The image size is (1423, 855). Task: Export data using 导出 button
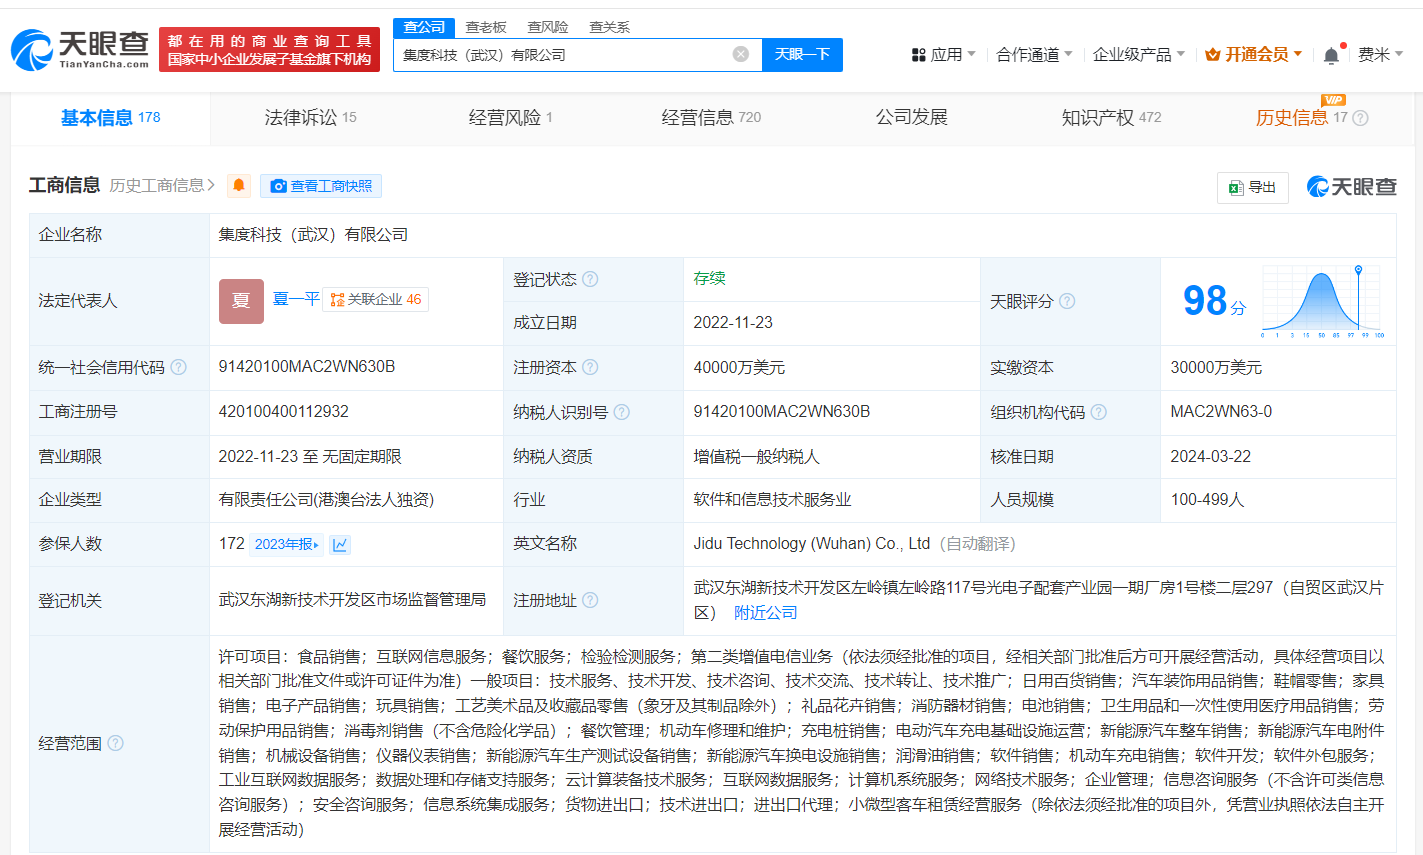1252,187
